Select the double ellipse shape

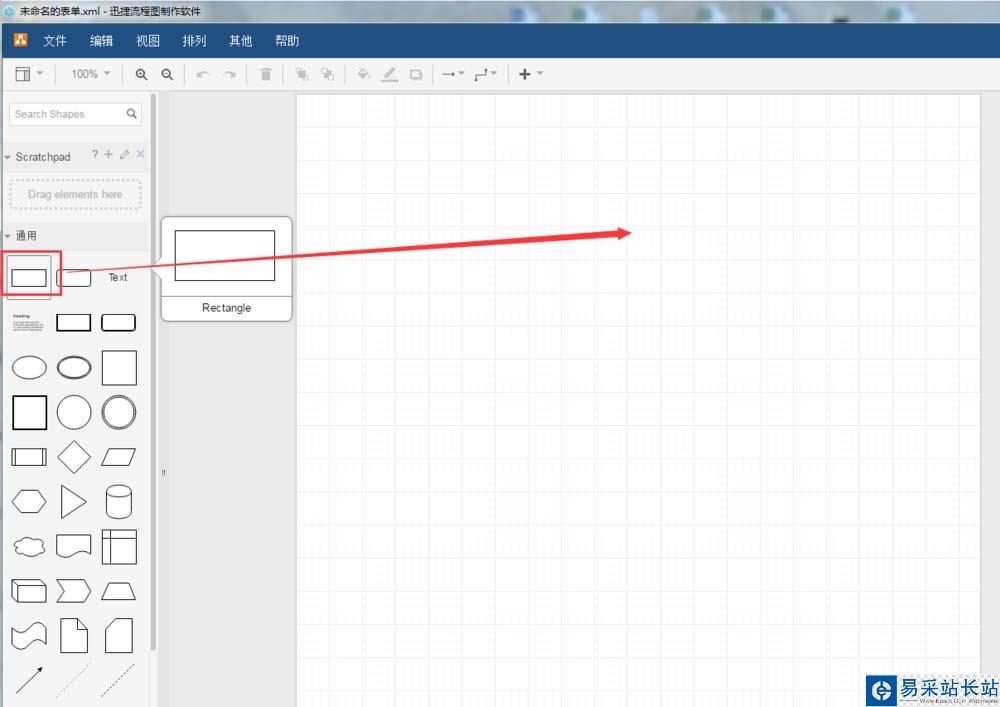[74, 368]
